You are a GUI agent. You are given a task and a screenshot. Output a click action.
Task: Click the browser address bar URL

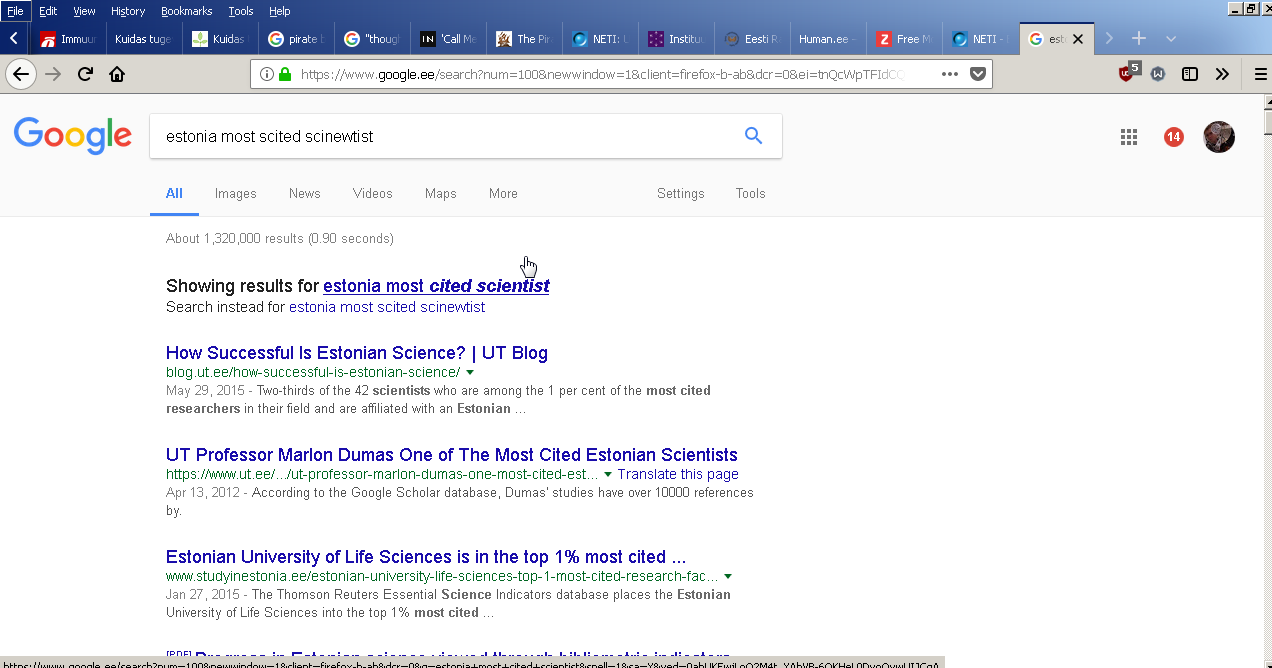[x=602, y=74]
